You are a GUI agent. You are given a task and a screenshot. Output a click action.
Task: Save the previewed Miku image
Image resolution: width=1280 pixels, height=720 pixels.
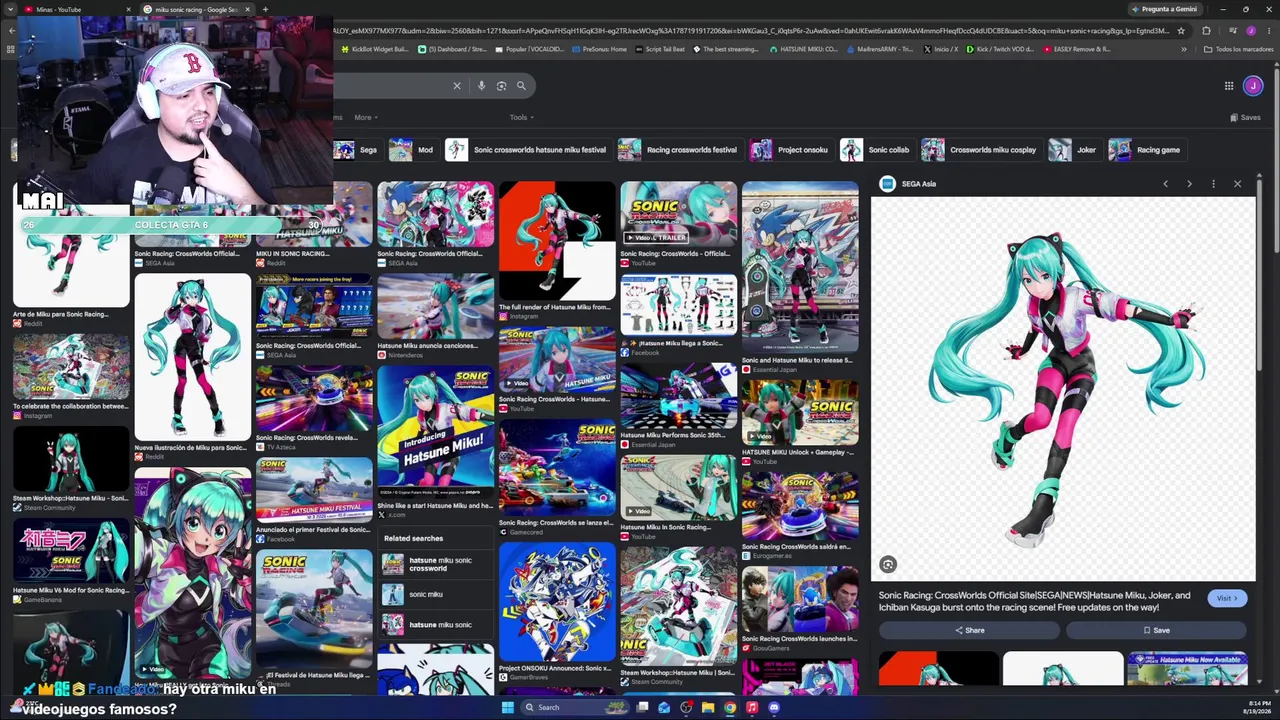tap(1156, 630)
